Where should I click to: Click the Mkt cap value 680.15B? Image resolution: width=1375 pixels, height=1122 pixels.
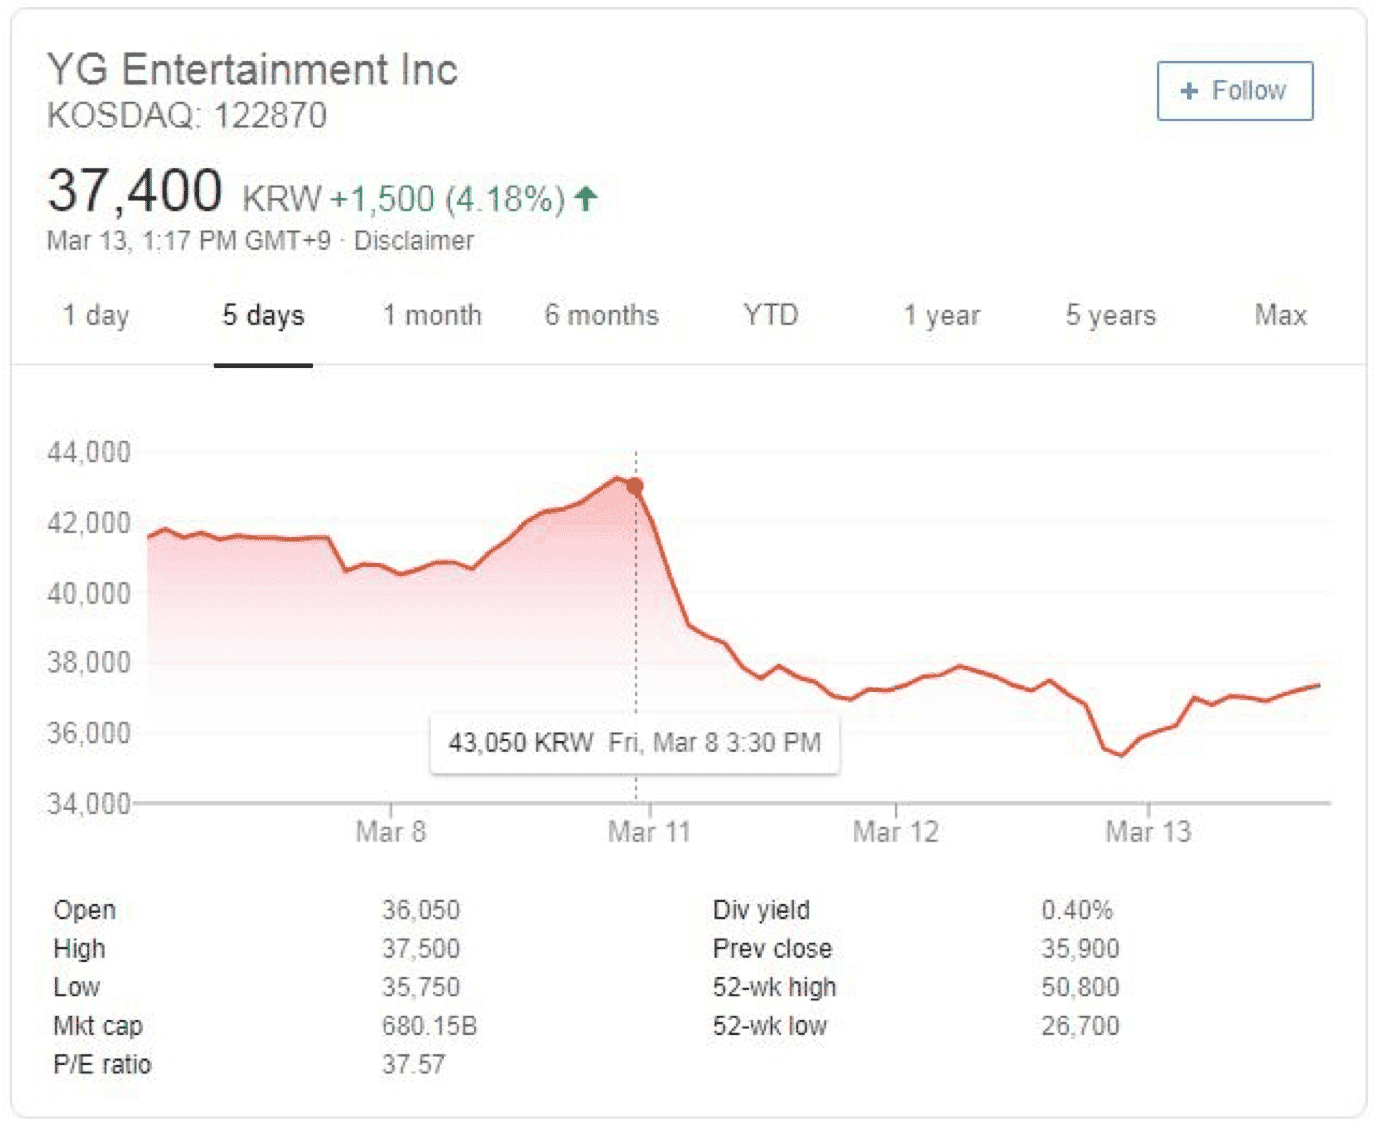pyautogui.click(x=429, y=1026)
